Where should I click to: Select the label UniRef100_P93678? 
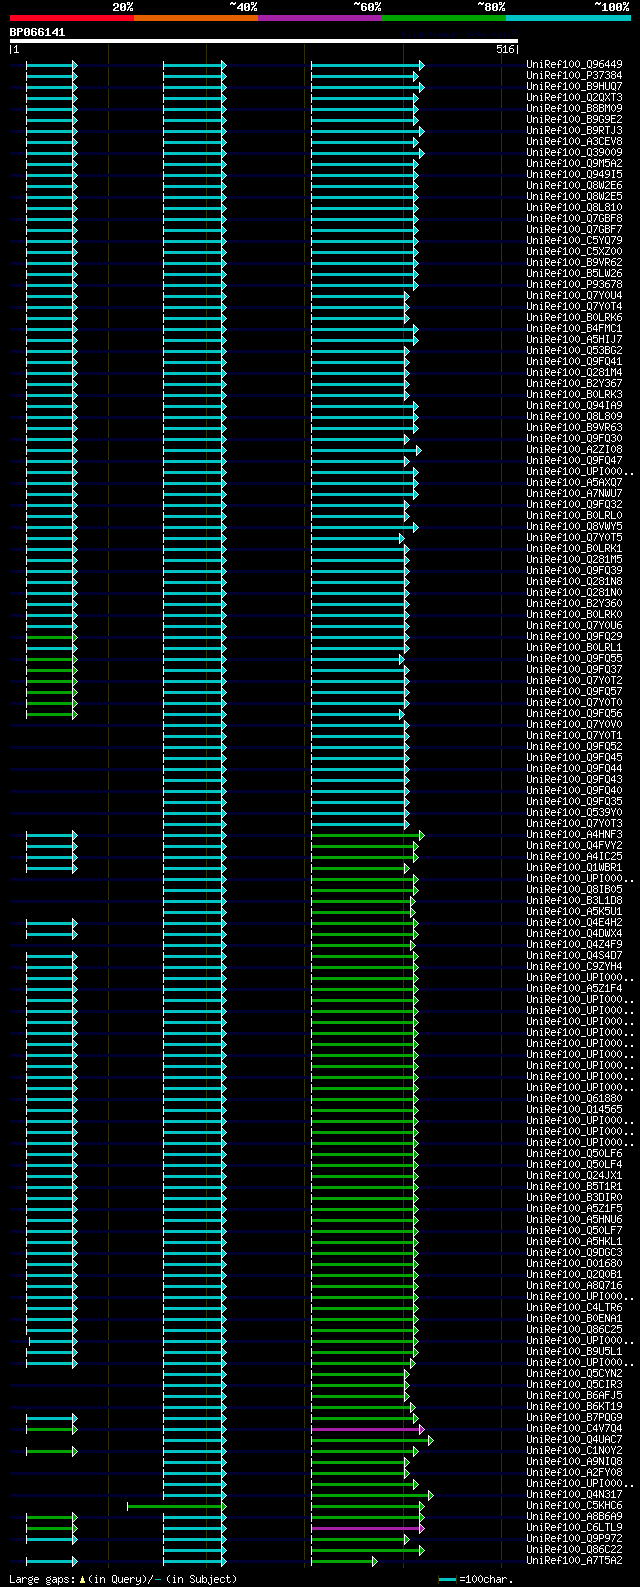574,285
